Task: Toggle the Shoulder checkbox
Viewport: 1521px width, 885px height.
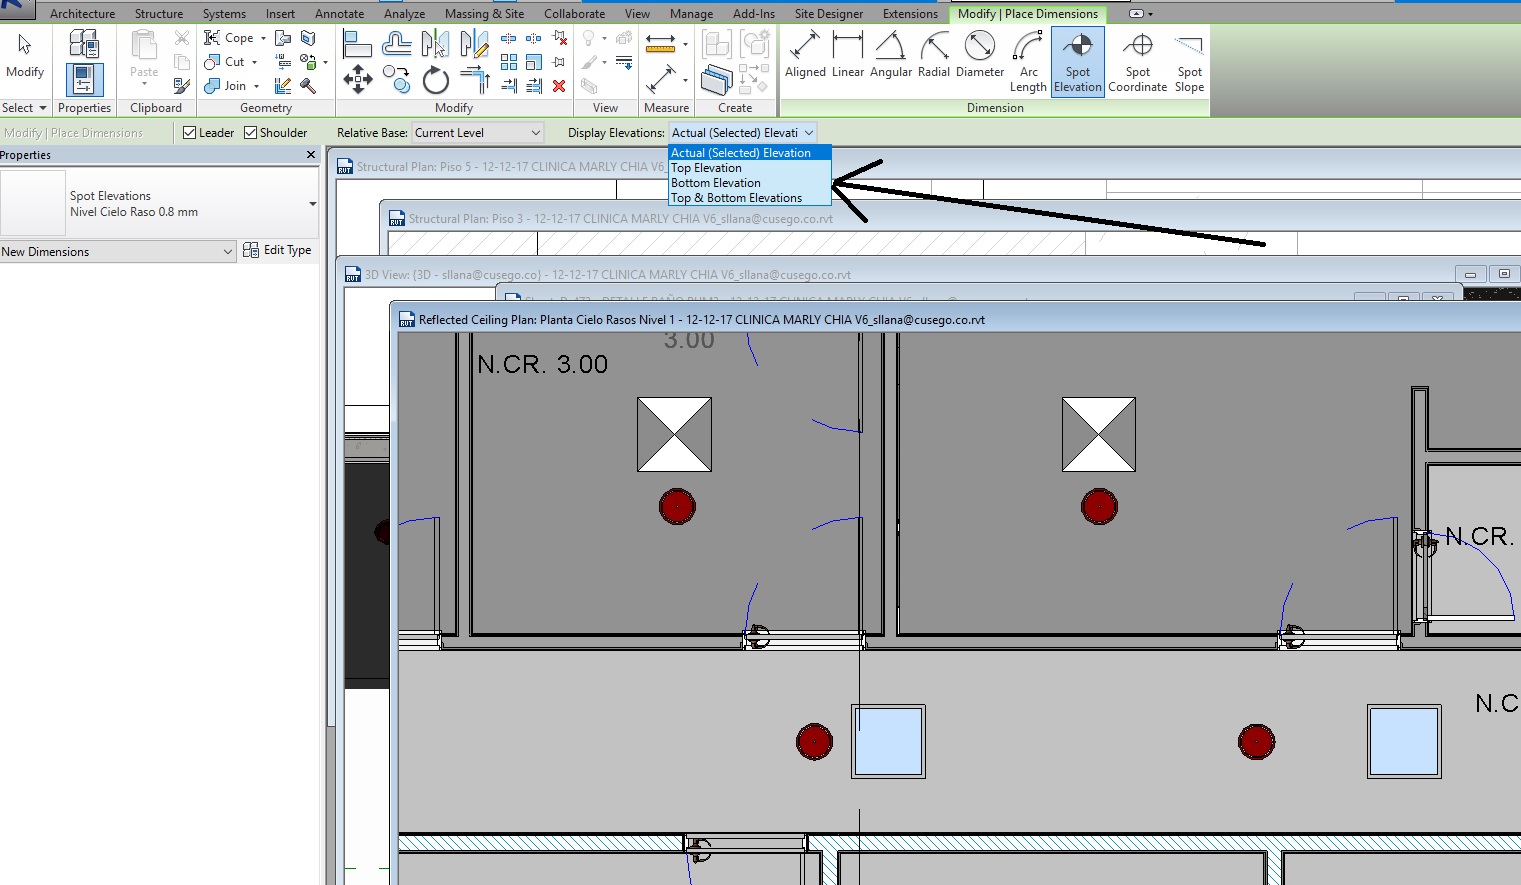Action: click(x=251, y=133)
